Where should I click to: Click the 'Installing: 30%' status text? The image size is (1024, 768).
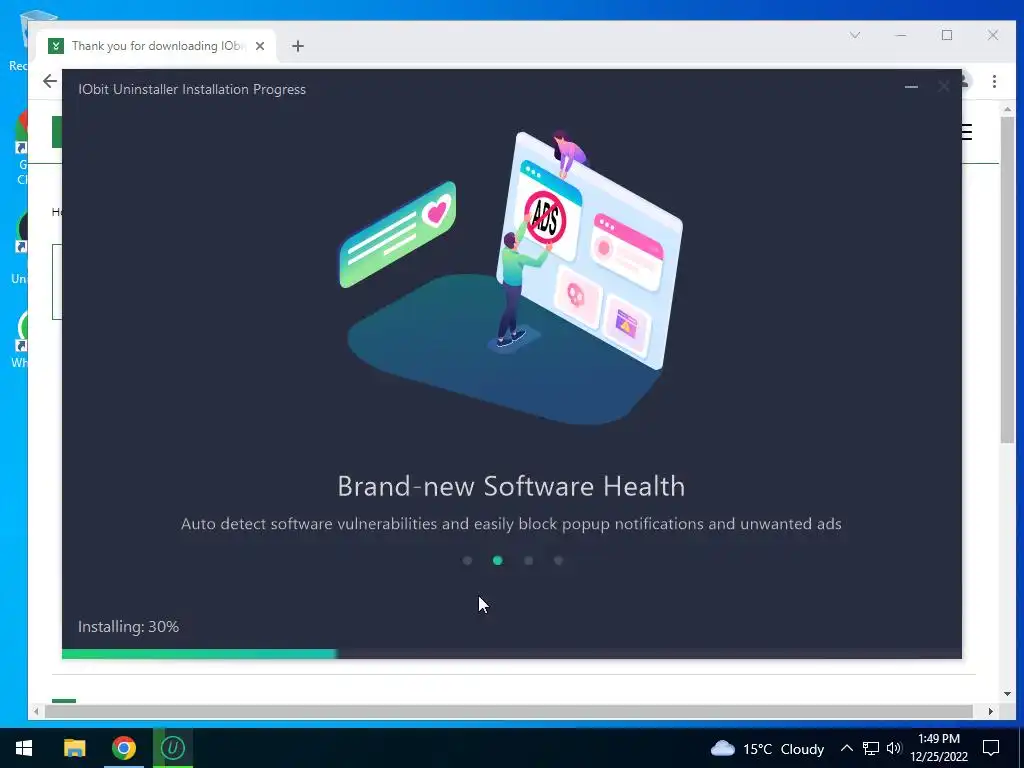coord(128,627)
